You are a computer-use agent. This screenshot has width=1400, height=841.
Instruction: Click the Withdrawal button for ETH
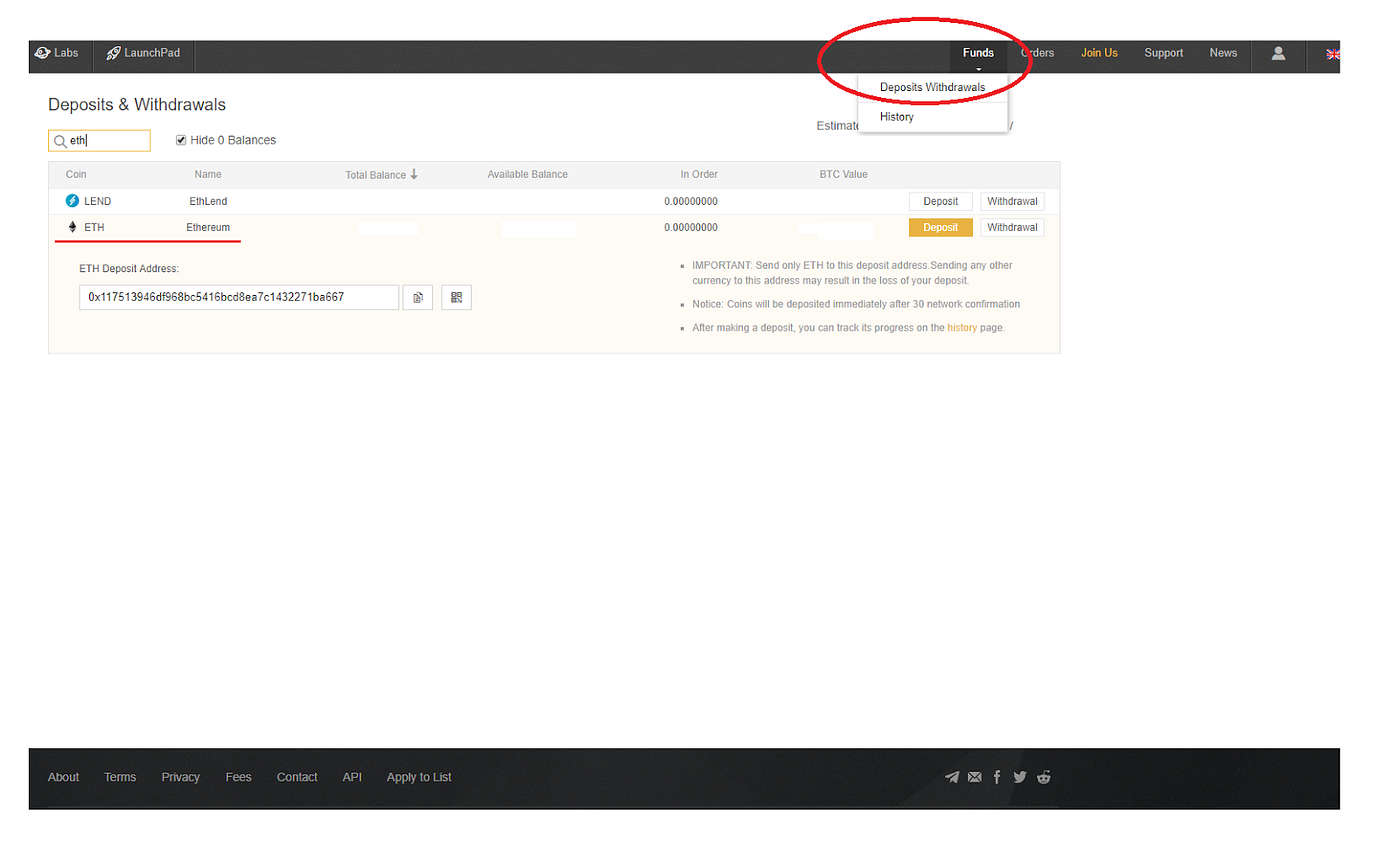1012,227
